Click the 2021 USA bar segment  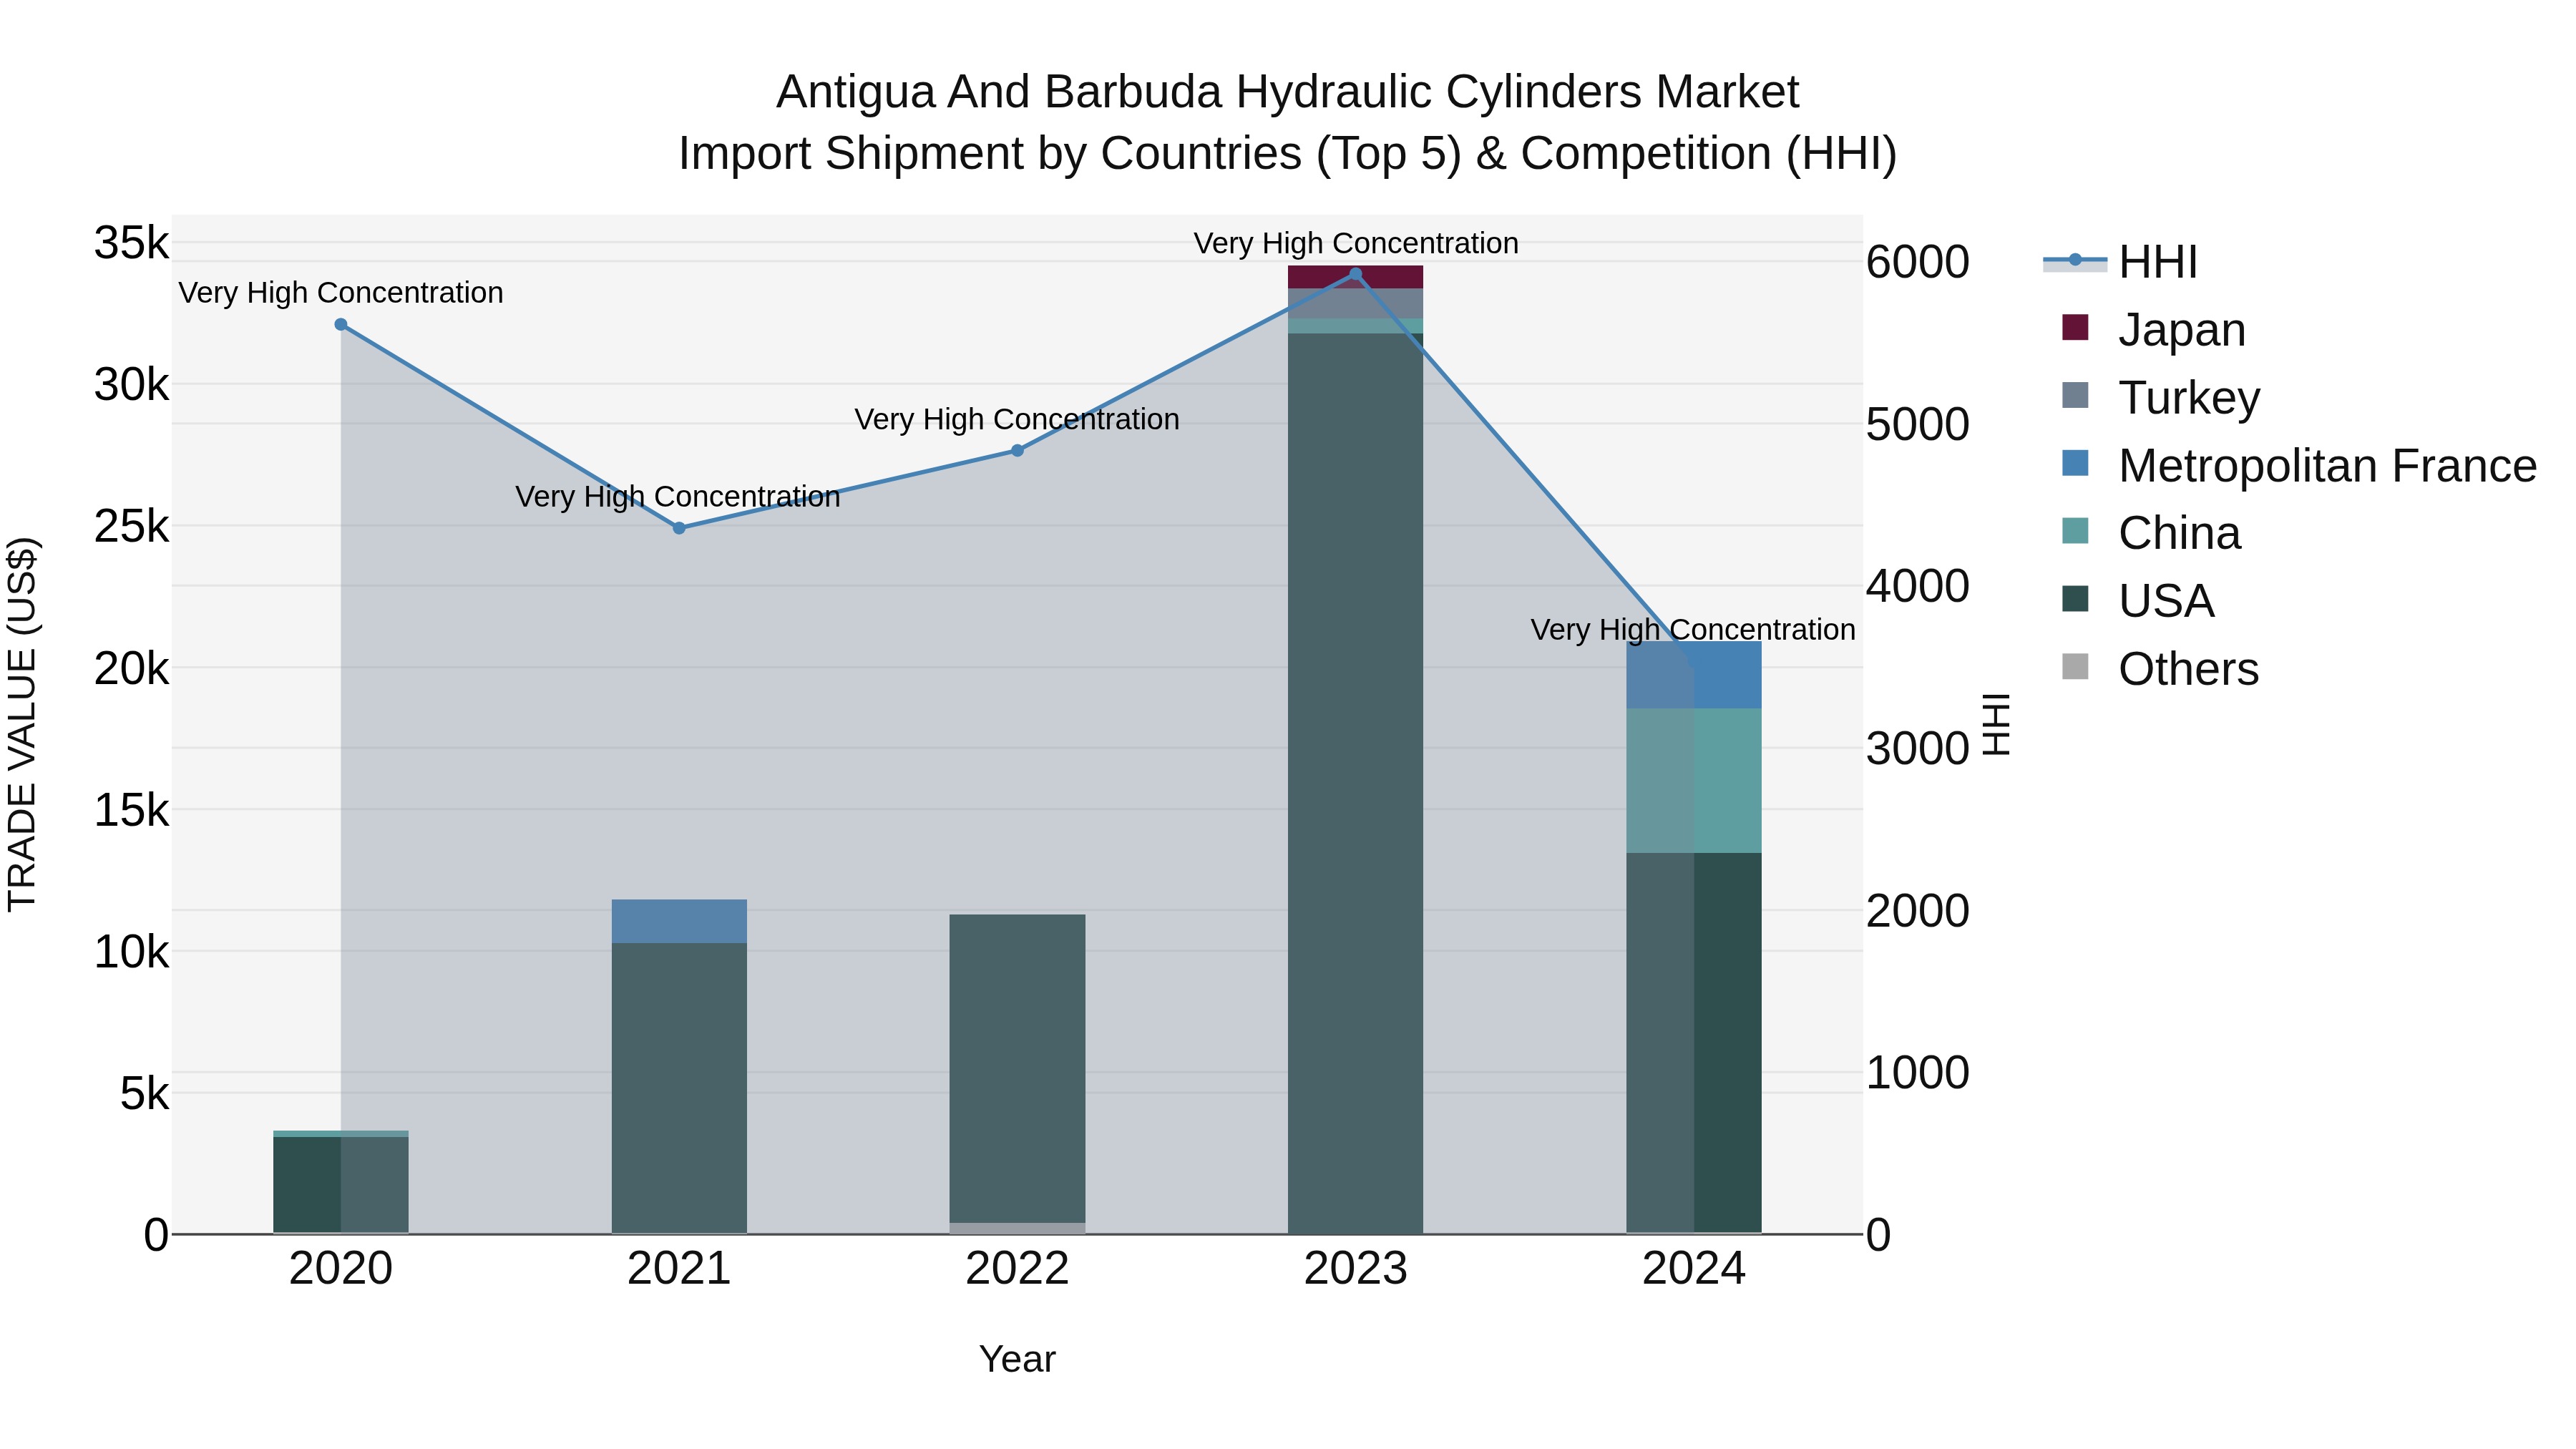click(x=679, y=1088)
